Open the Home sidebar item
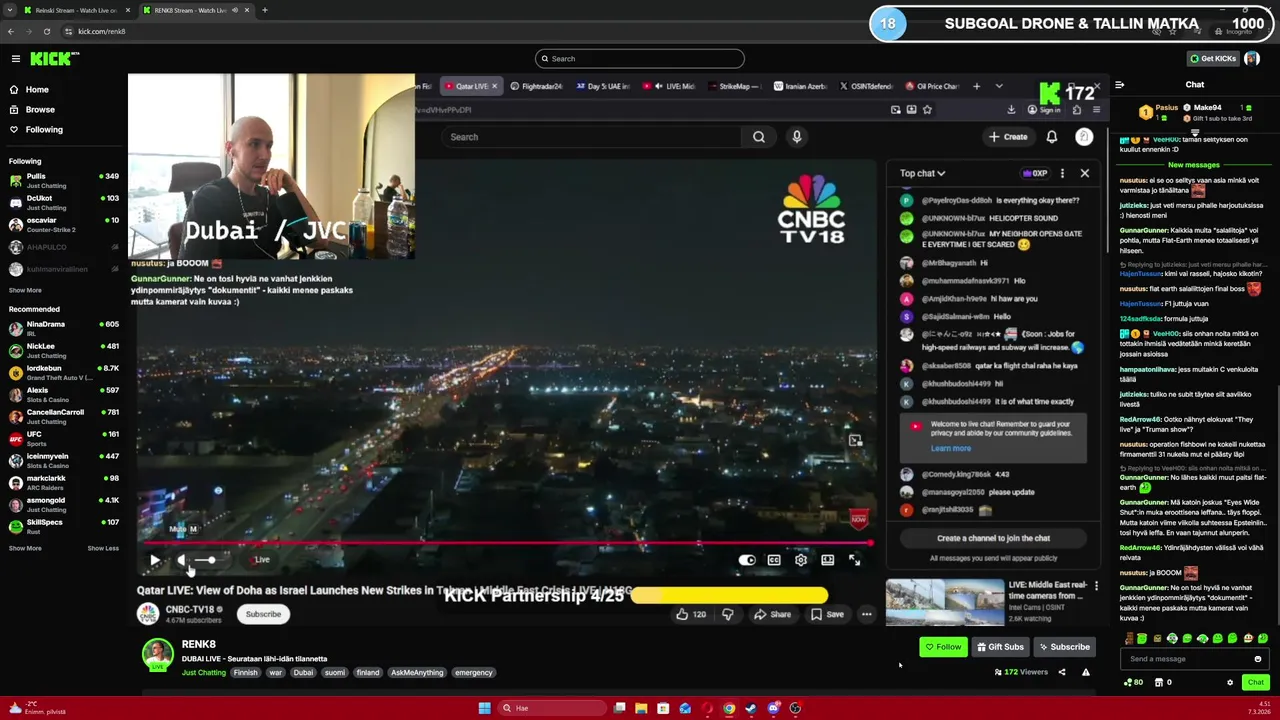 (x=37, y=90)
